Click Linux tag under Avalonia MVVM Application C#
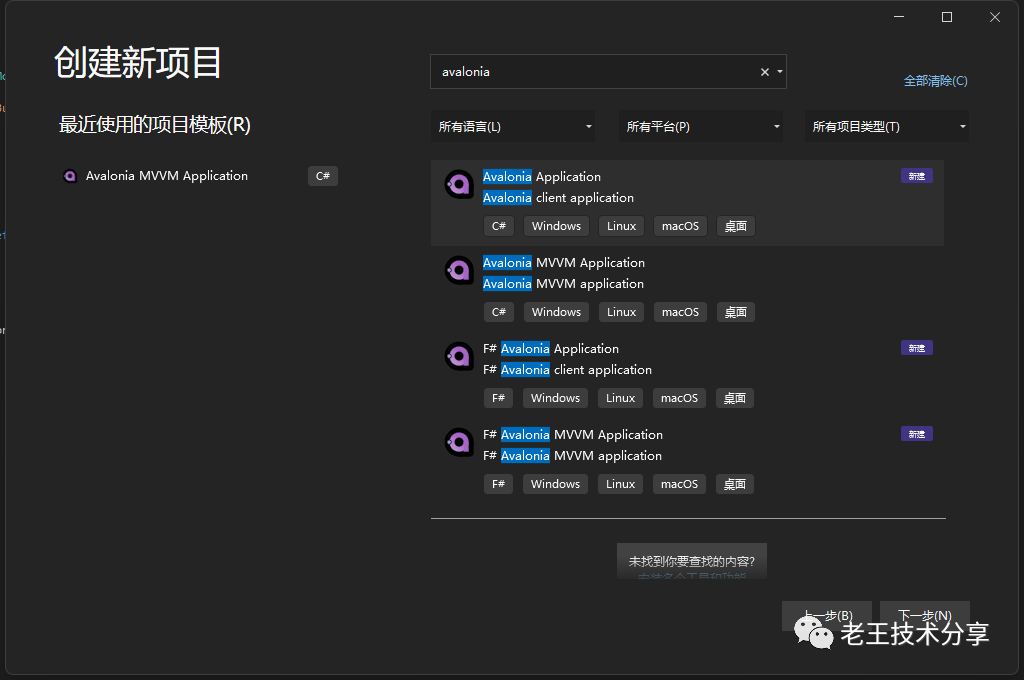1024x680 pixels. (621, 312)
